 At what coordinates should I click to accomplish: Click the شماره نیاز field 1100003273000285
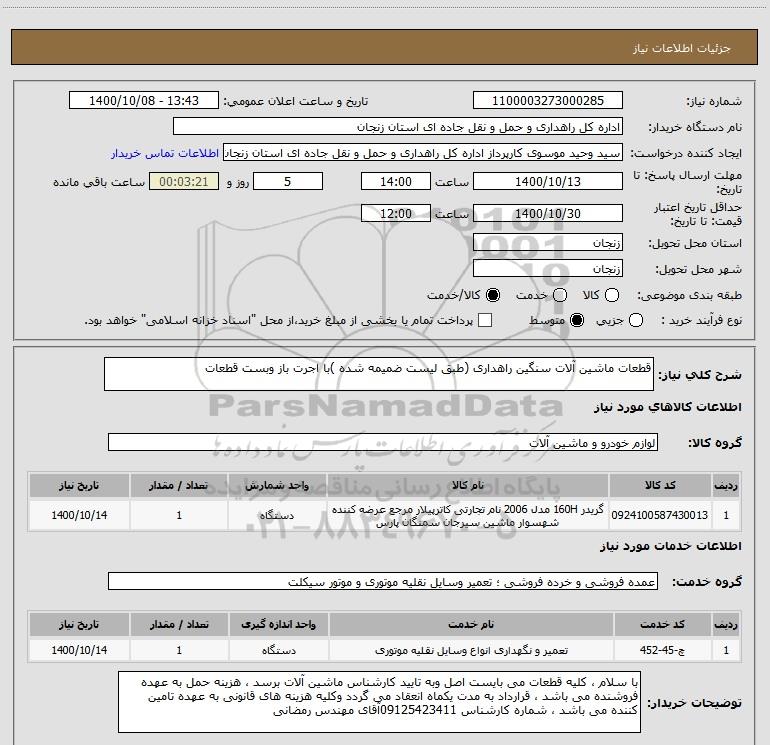coord(548,101)
